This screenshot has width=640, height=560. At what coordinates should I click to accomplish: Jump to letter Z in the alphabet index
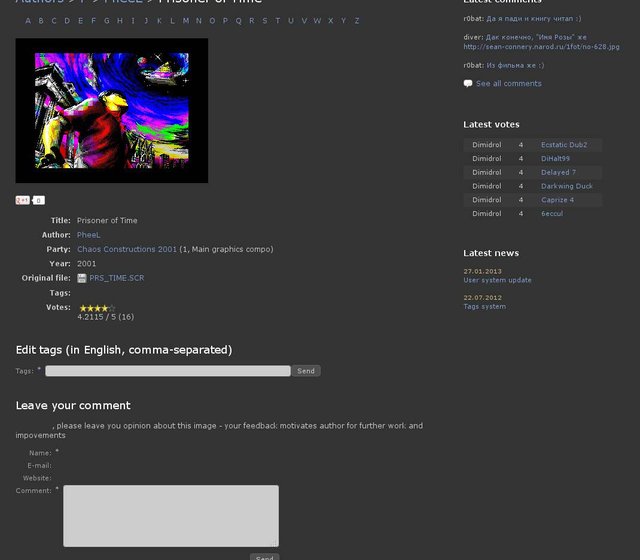[x=357, y=20]
